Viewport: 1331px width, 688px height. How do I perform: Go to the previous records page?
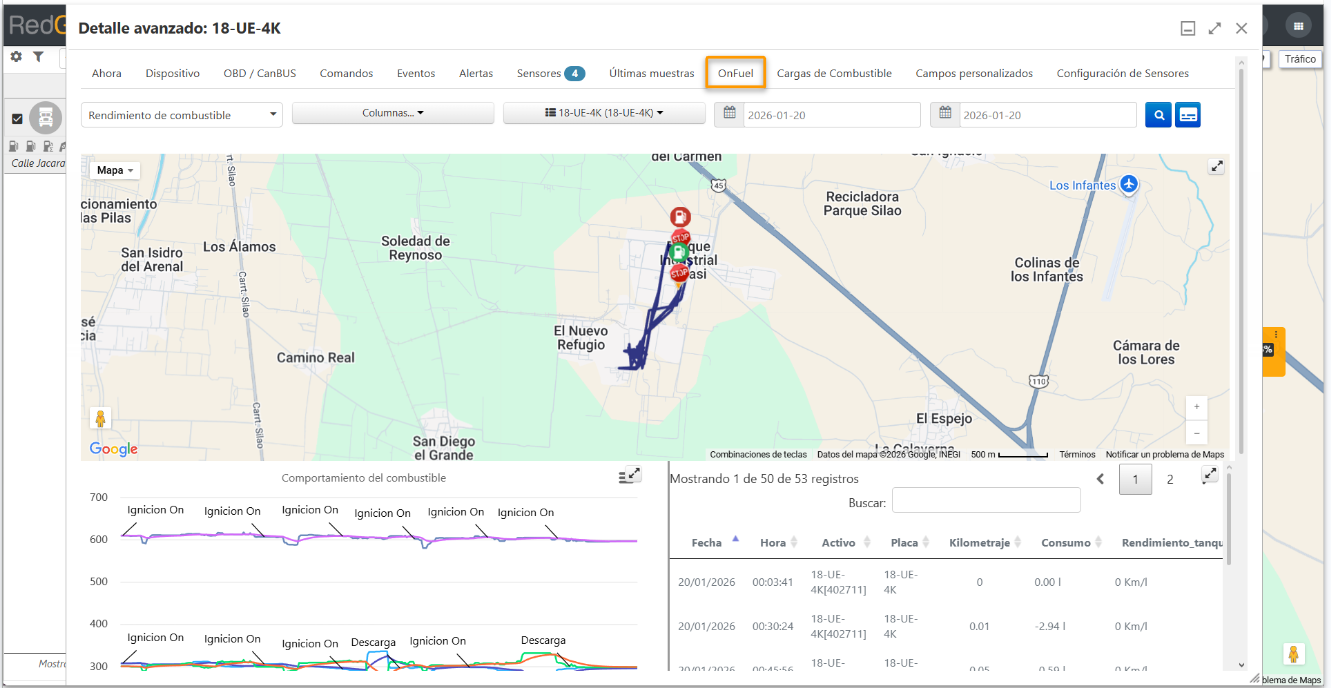coord(1101,479)
